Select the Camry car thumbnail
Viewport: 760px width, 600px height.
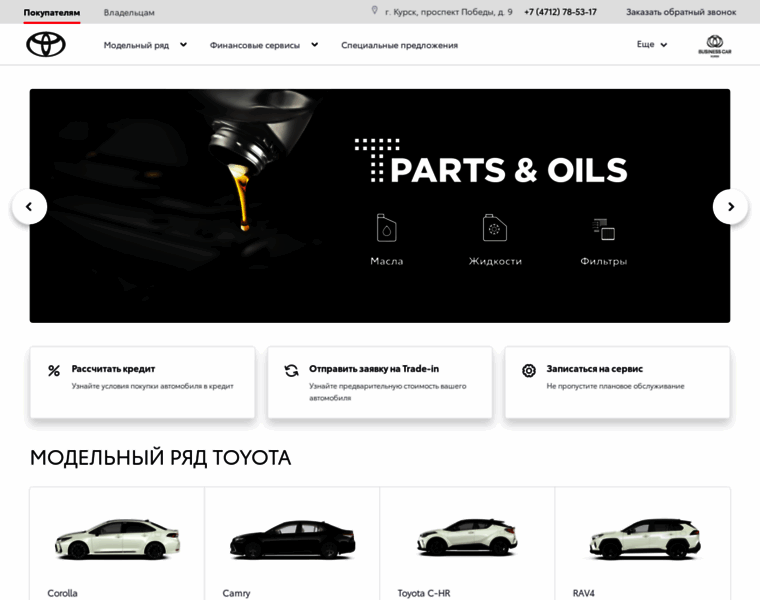click(292, 539)
